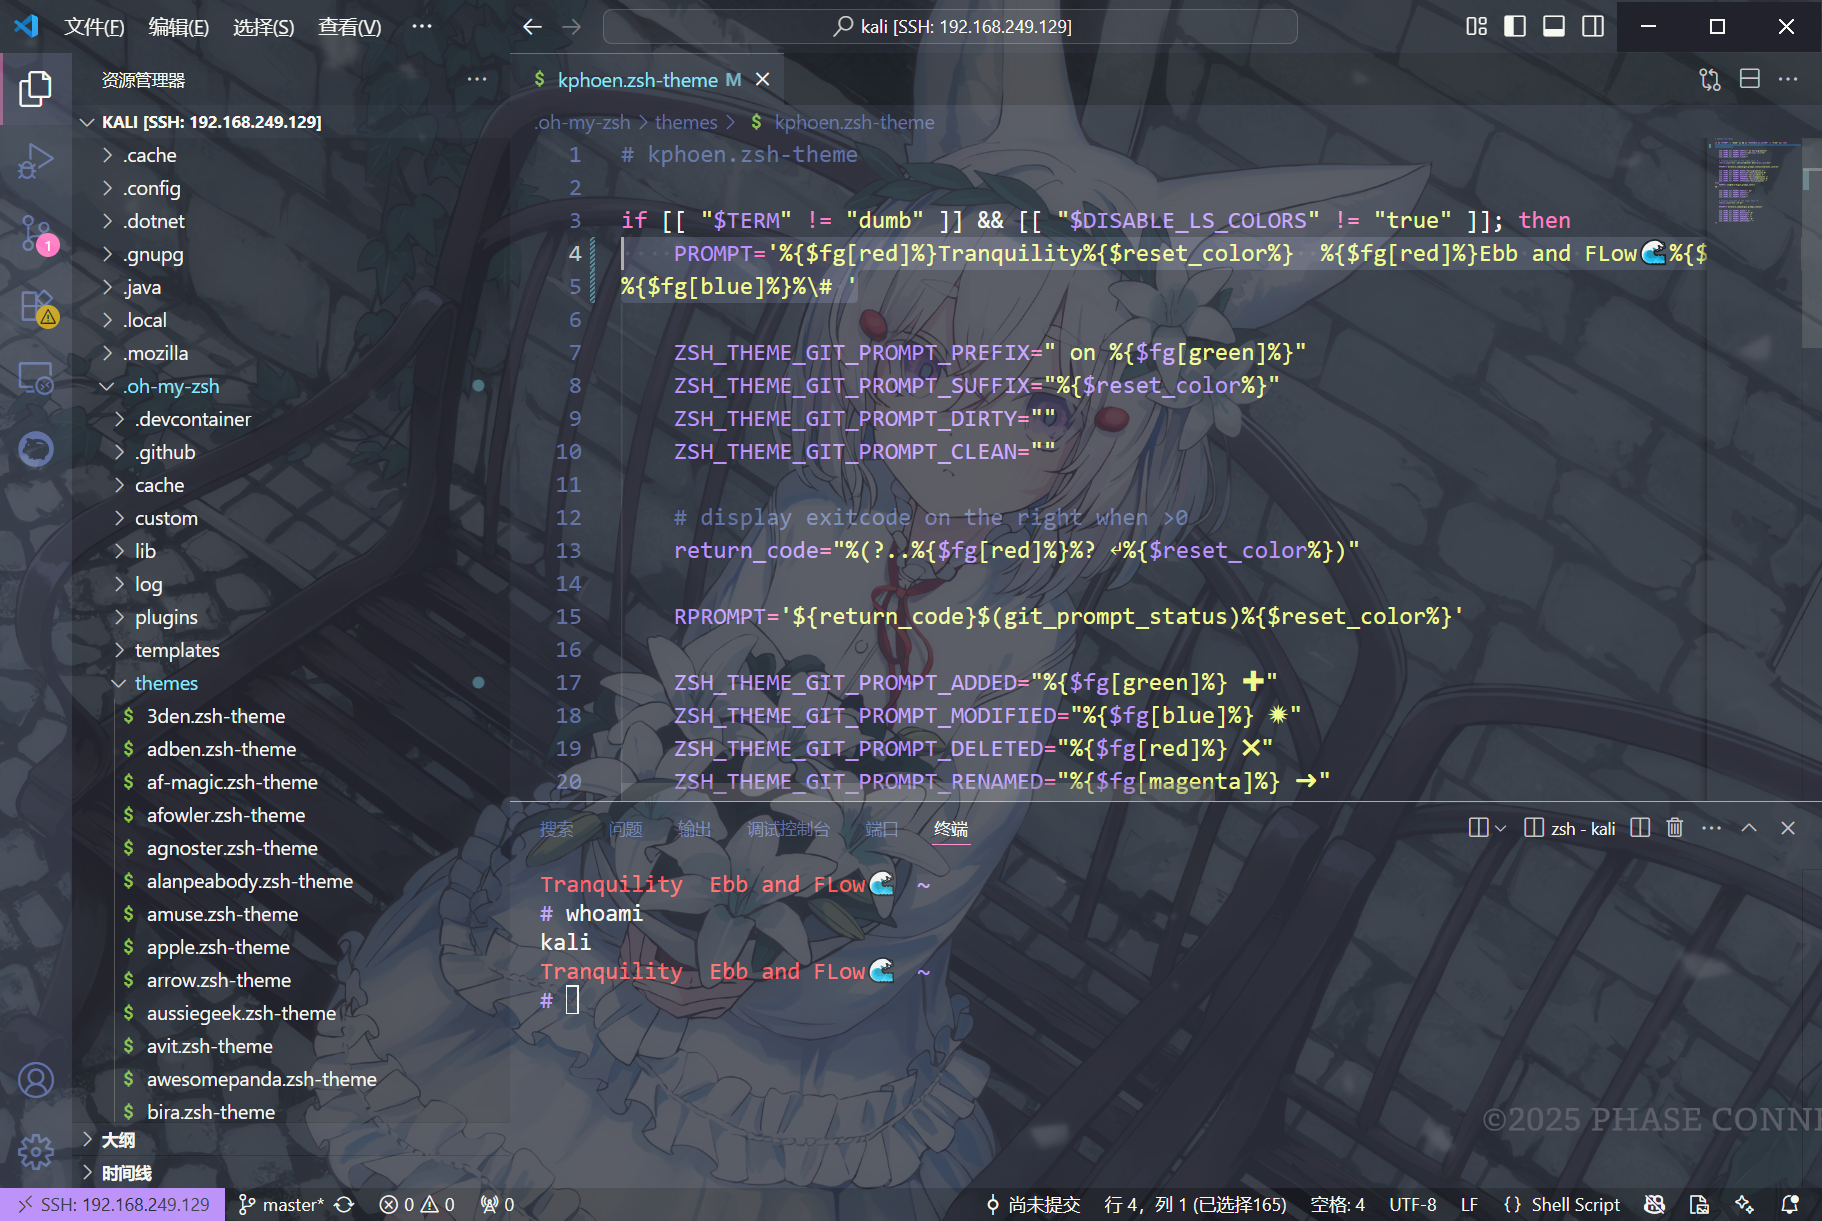The image size is (1822, 1221).
Task: Open the Extensions view with the warning badge
Action: pyautogui.click(x=37, y=306)
